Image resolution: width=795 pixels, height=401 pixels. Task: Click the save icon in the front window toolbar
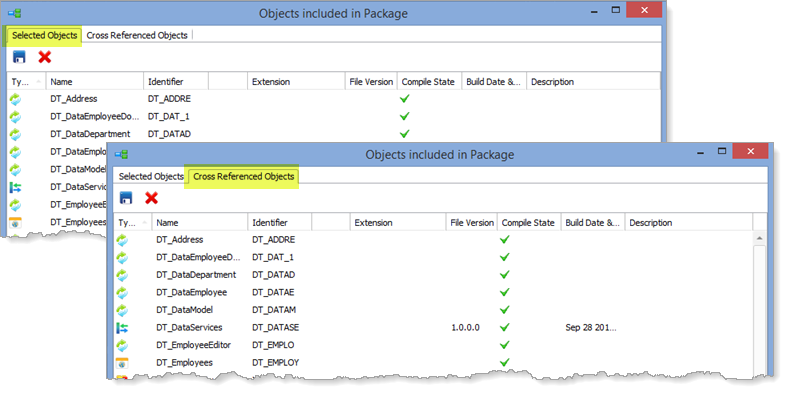[x=126, y=198]
